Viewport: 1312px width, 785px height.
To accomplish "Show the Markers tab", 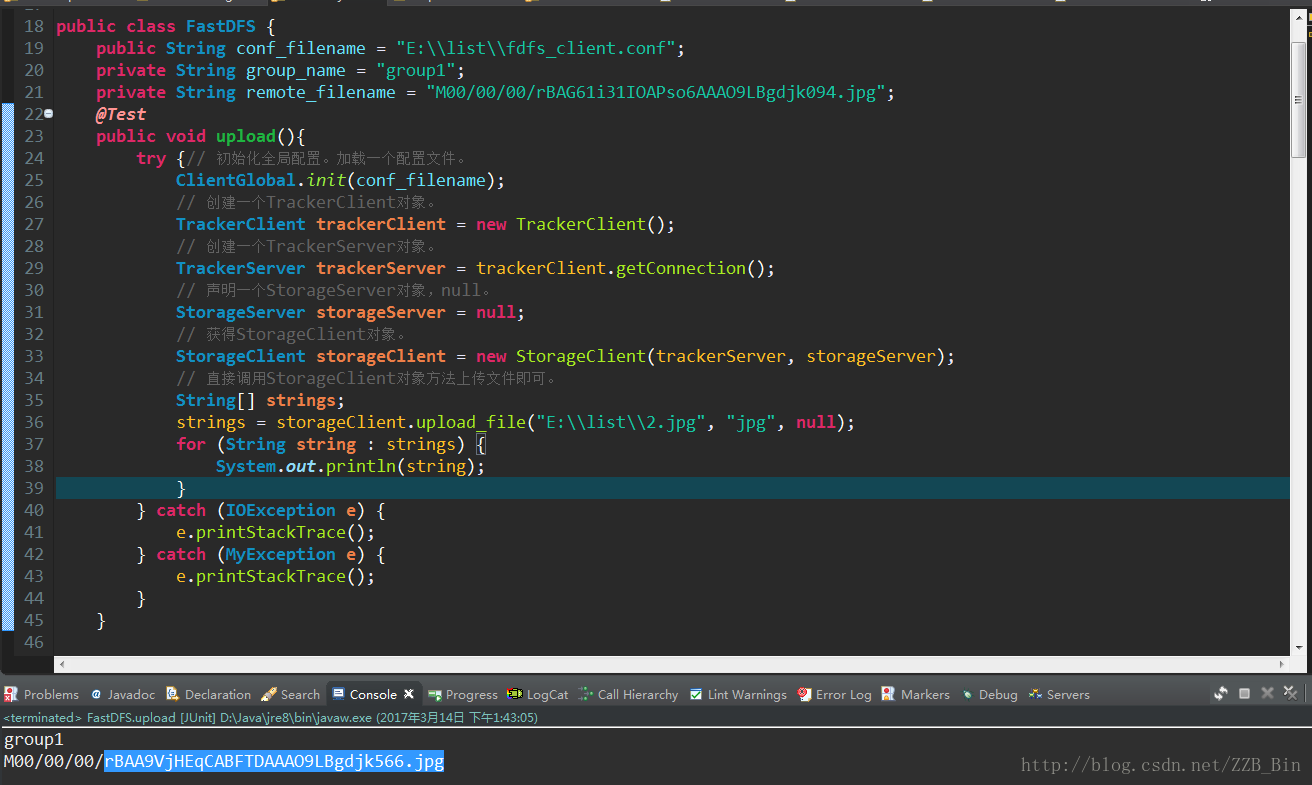I will point(916,694).
